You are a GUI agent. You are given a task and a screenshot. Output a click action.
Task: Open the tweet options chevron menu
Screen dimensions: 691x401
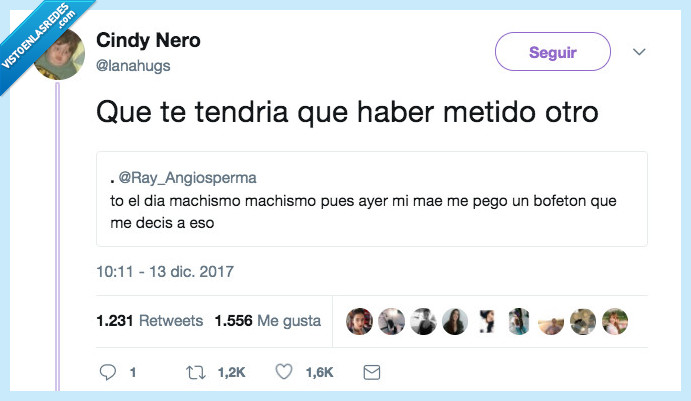[639, 52]
